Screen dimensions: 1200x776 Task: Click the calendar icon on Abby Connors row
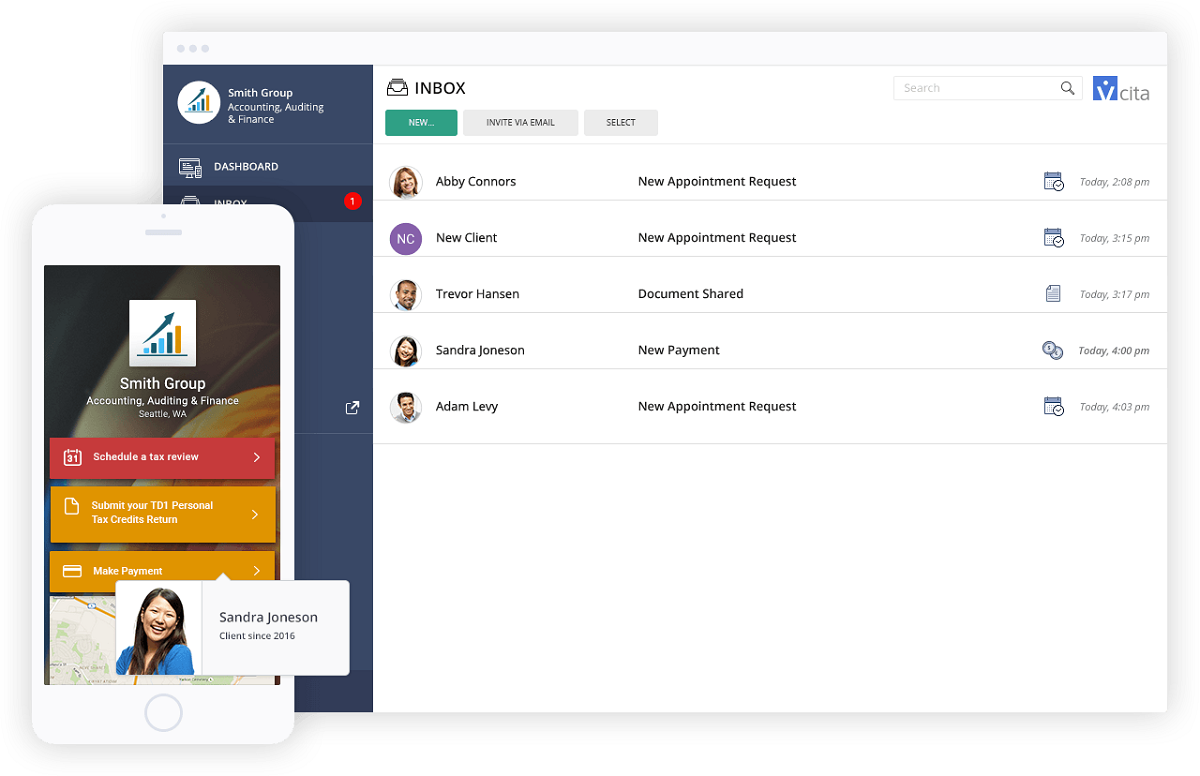tap(1053, 182)
